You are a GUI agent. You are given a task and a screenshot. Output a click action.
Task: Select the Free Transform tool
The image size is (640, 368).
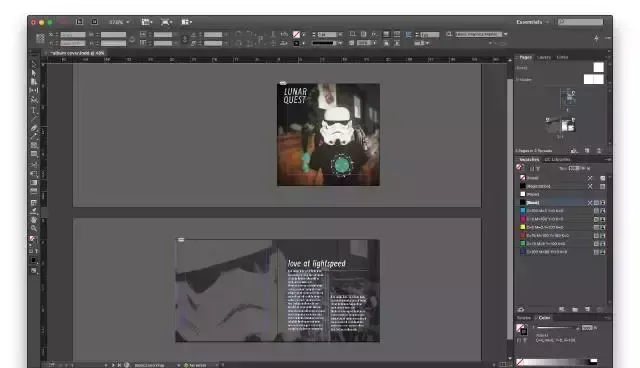34,173
